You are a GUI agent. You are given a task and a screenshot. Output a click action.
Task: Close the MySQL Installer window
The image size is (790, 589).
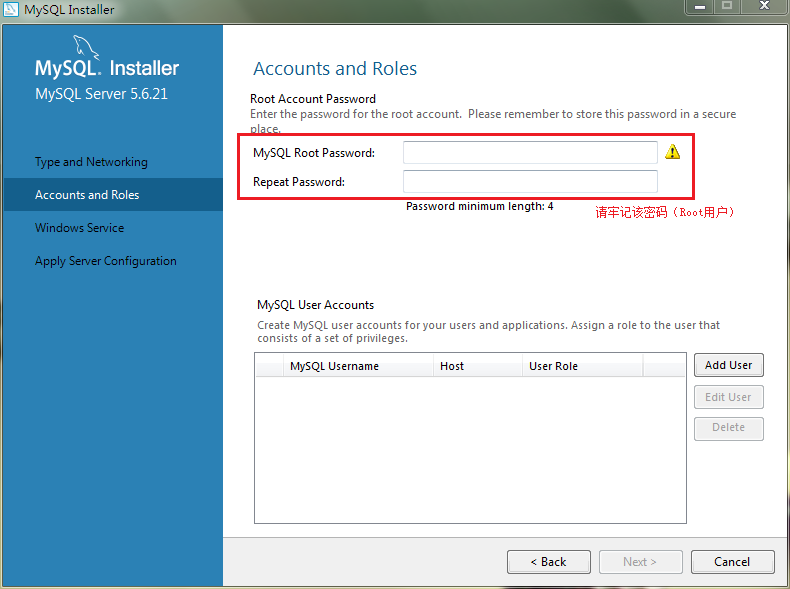click(765, 7)
